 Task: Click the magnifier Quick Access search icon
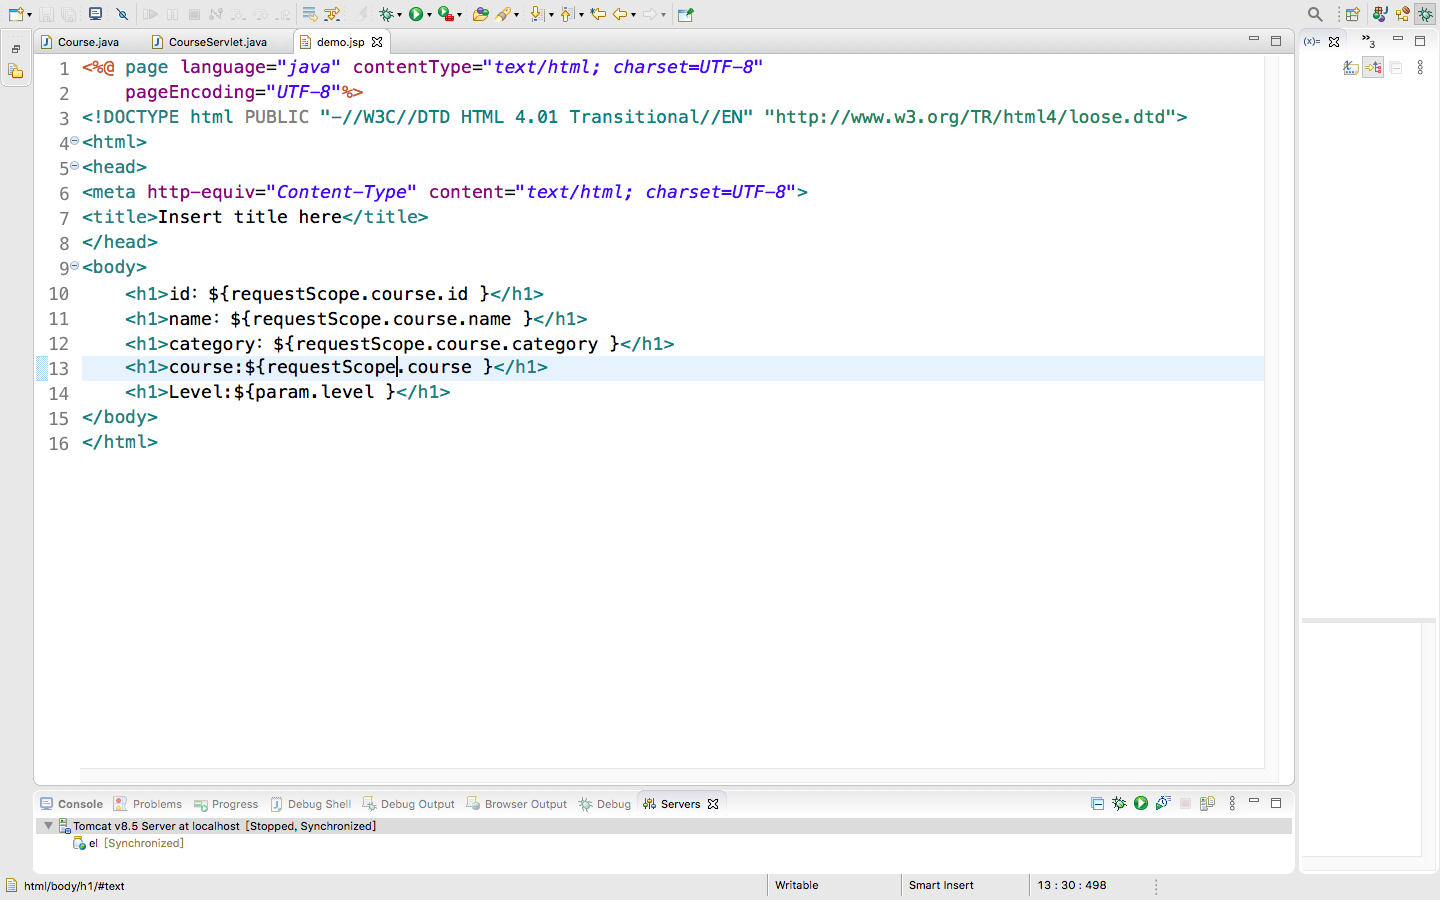pyautogui.click(x=1315, y=14)
